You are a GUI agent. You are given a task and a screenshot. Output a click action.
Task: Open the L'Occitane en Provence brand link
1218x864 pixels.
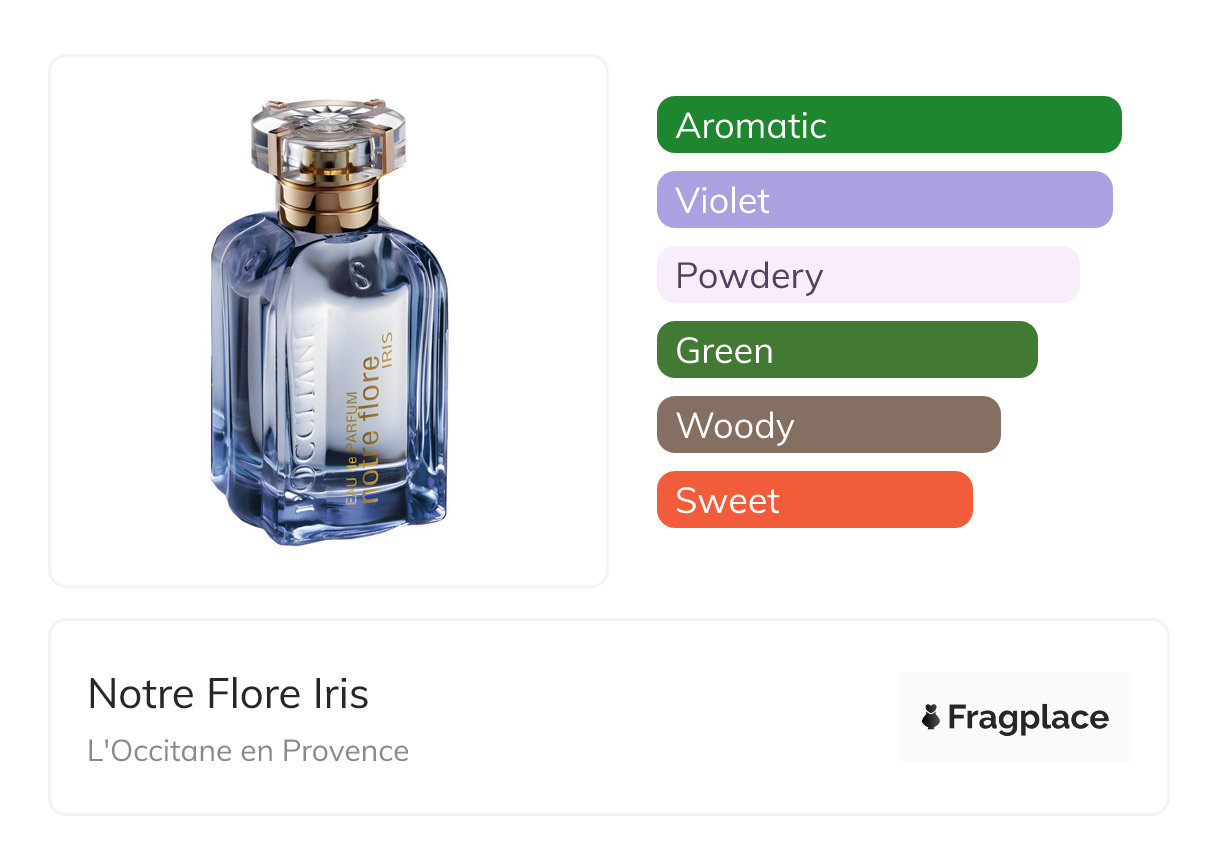pyautogui.click(x=248, y=751)
